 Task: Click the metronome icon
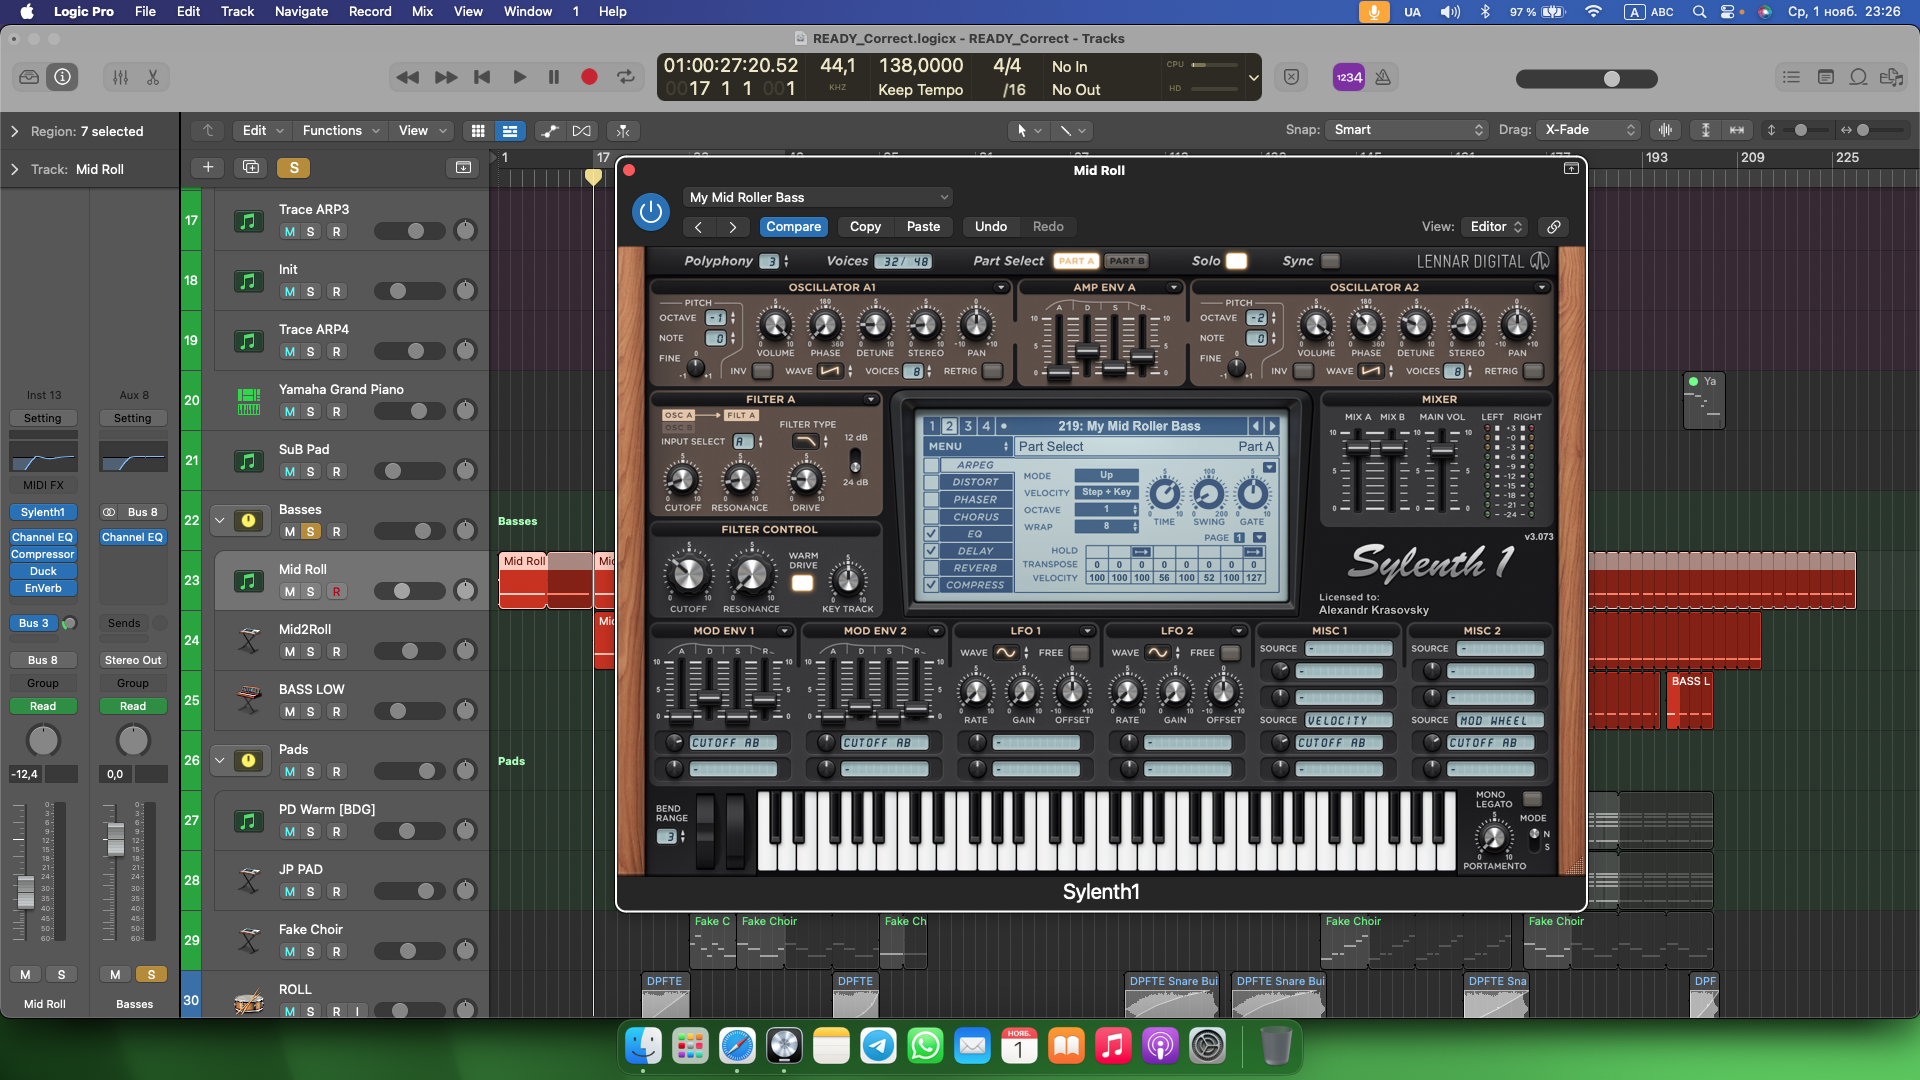tap(1383, 77)
